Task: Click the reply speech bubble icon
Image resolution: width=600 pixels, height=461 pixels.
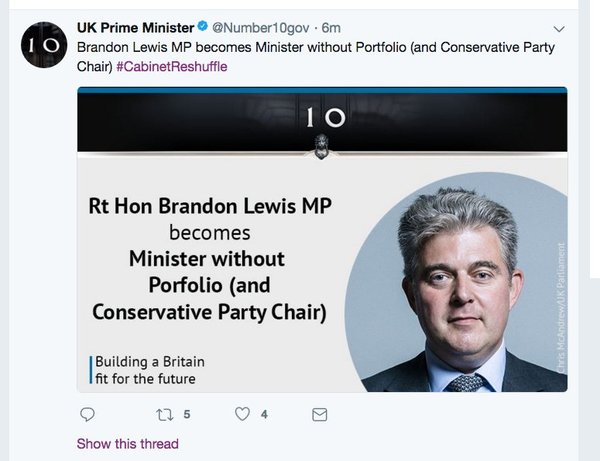Action: pos(87,413)
